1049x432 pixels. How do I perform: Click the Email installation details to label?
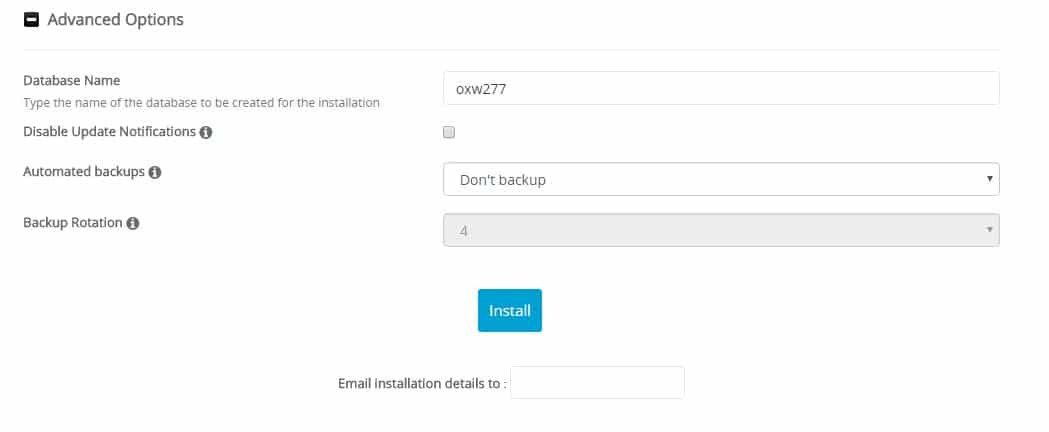tap(423, 384)
